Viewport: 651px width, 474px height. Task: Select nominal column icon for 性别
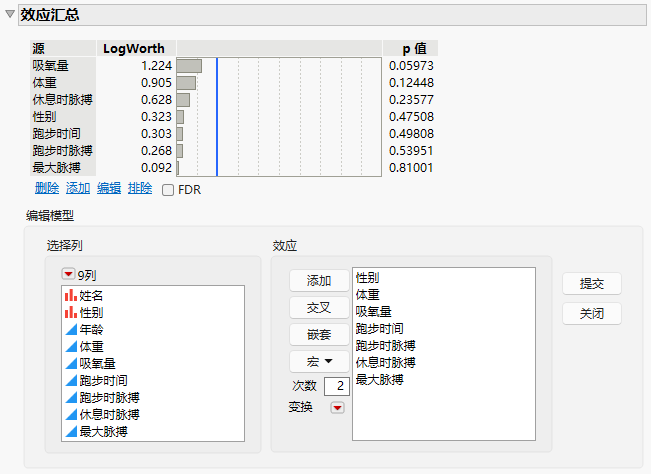click(x=71, y=313)
